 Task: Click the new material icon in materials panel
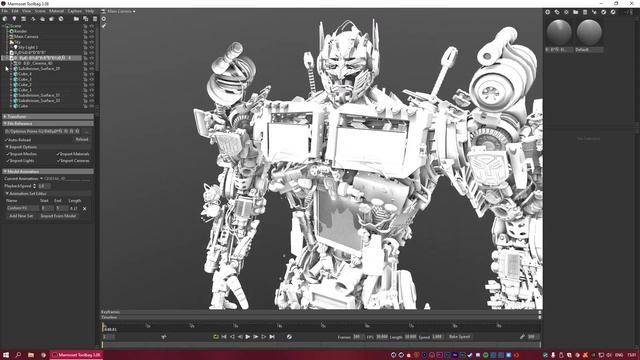pyautogui.click(x=548, y=12)
